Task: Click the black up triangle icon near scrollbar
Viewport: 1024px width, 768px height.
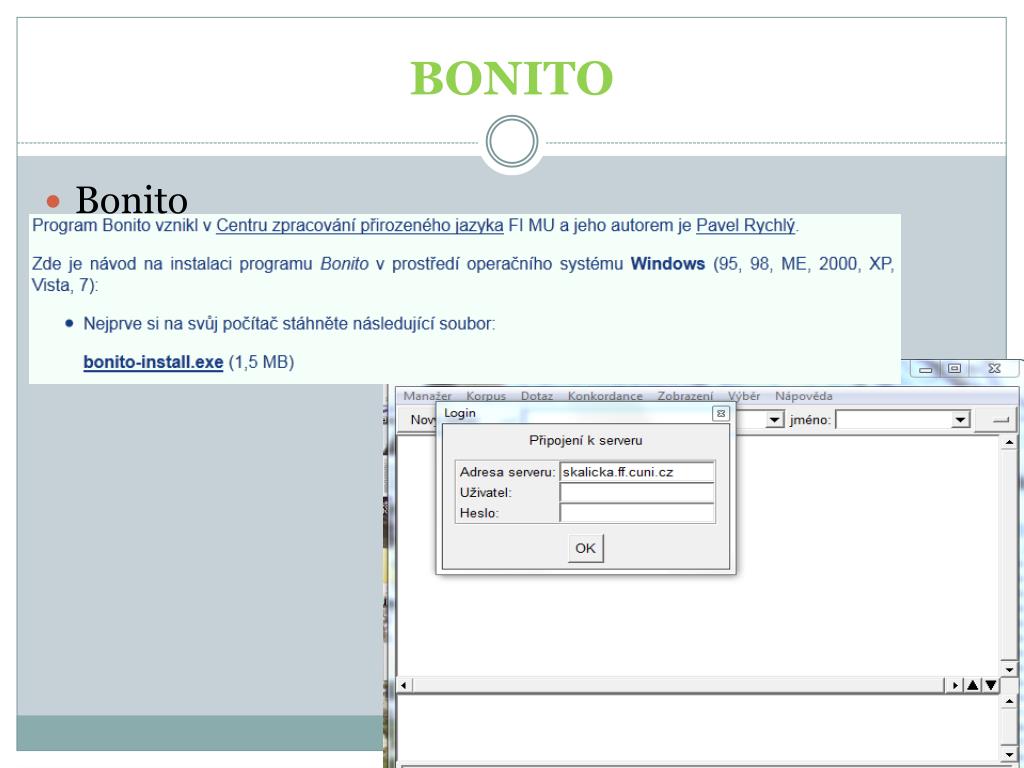Action: (x=975, y=685)
